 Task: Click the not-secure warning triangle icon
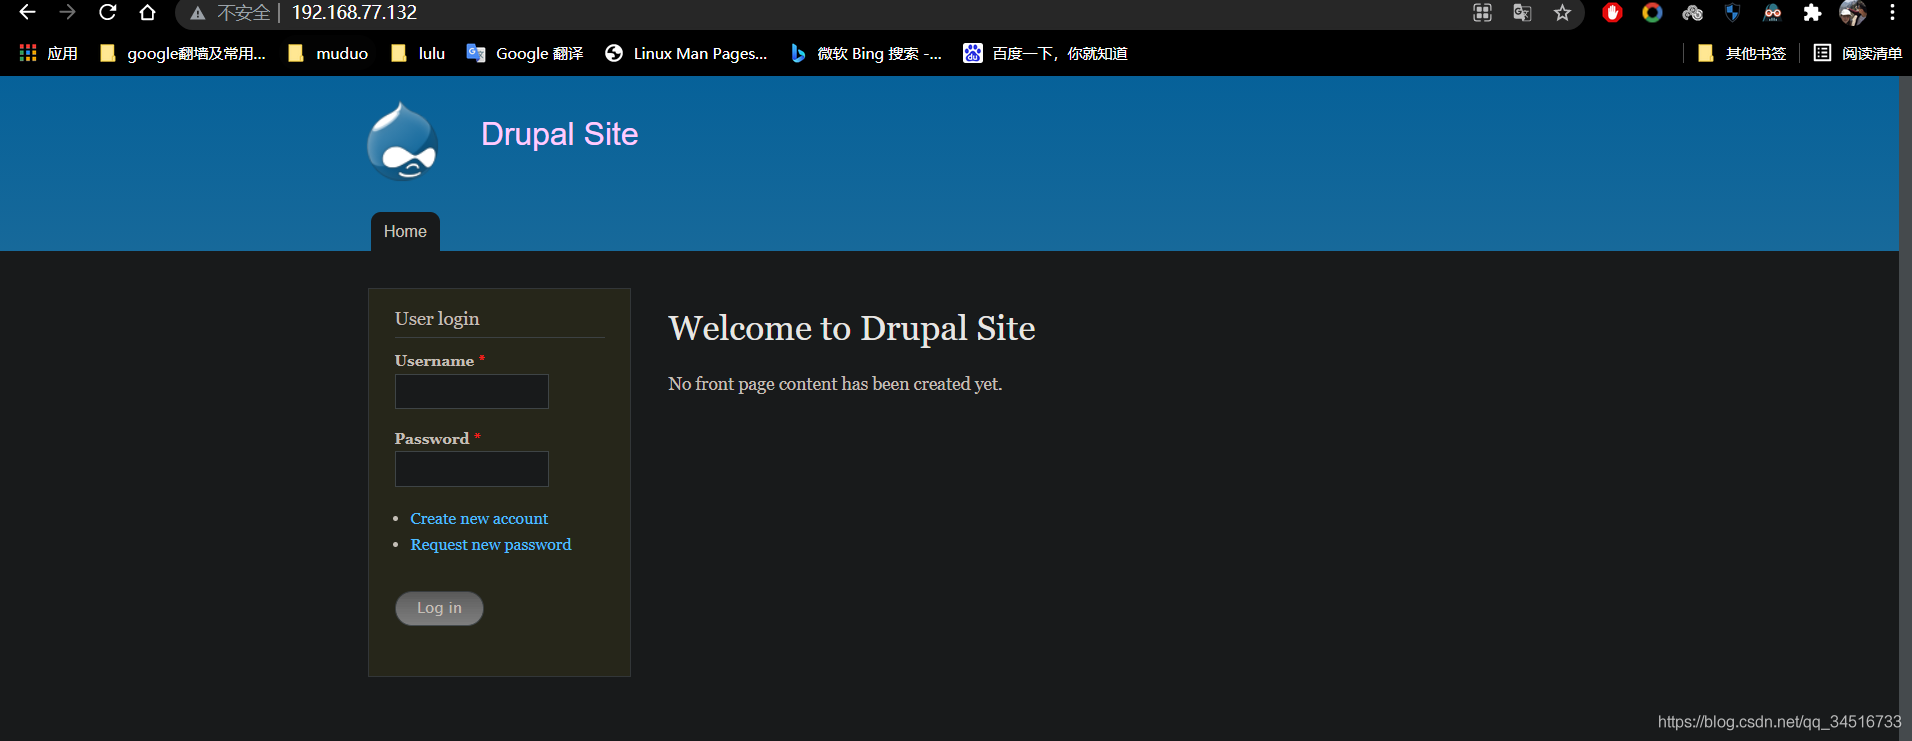(x=198, y=13)
